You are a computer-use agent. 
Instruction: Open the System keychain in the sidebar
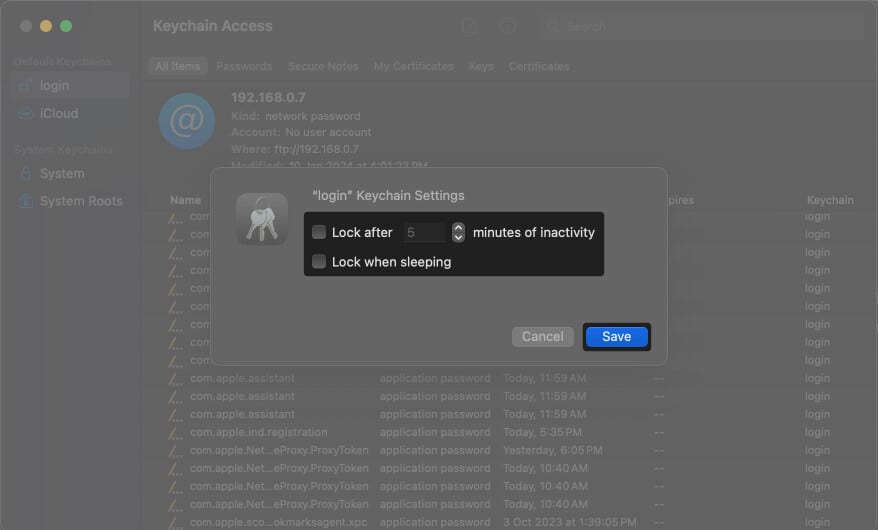pos(71,173)
